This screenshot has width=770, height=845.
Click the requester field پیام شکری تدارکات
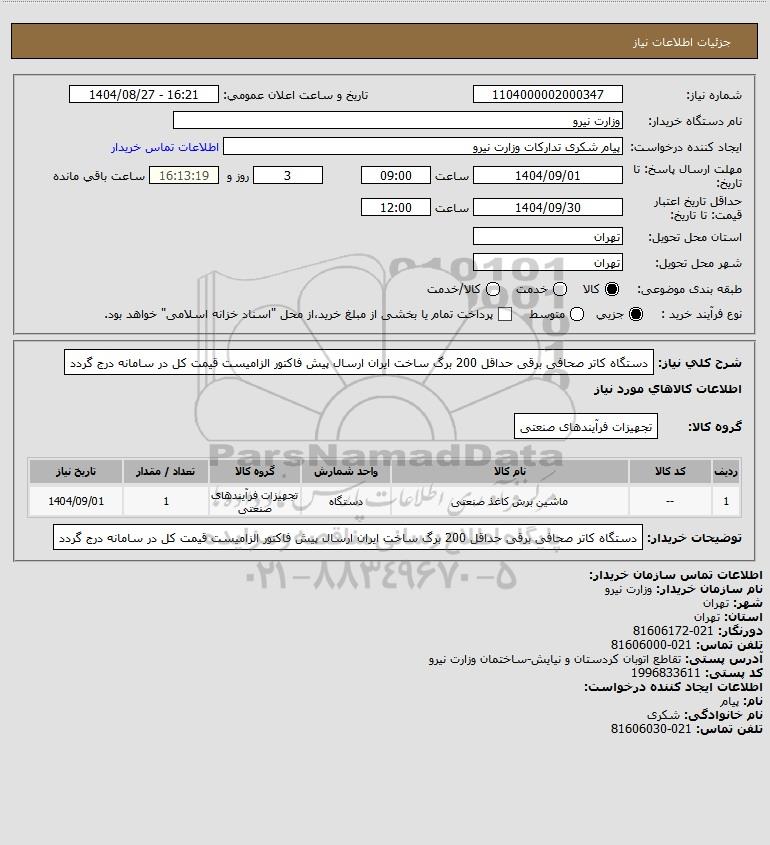coord(423,147)
